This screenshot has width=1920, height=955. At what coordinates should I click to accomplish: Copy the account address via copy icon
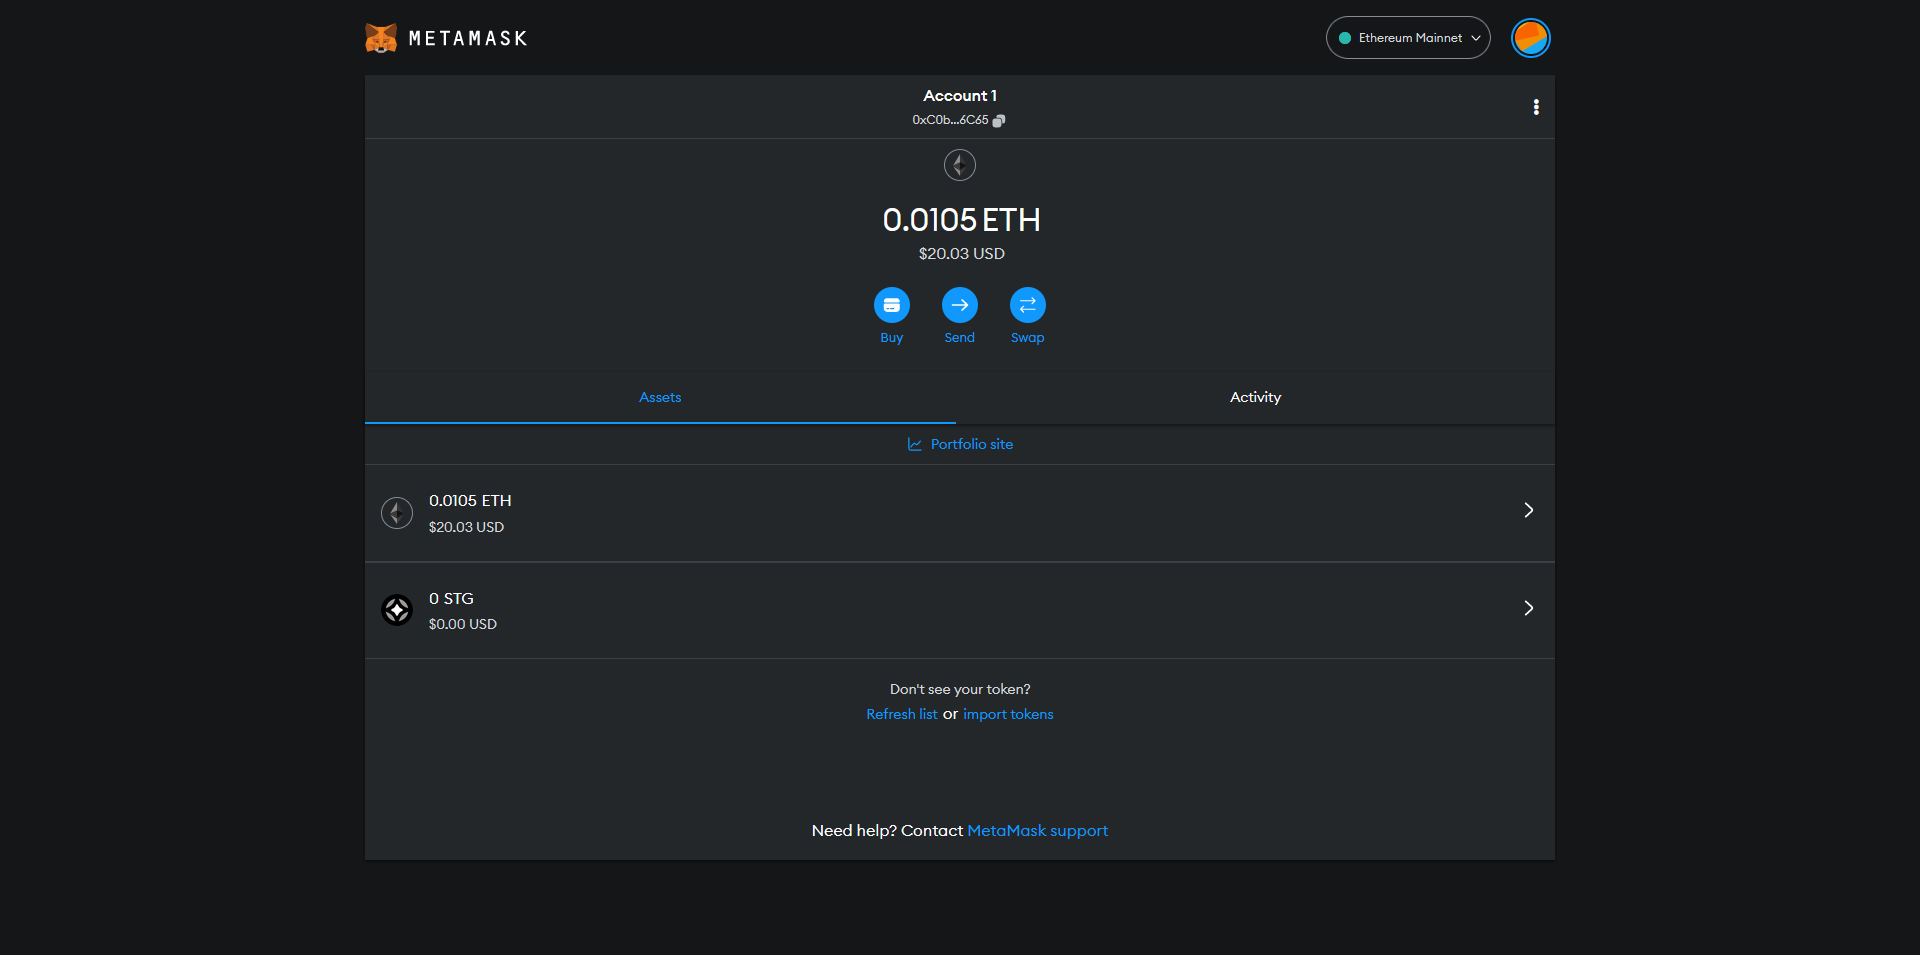click(998, 121)
